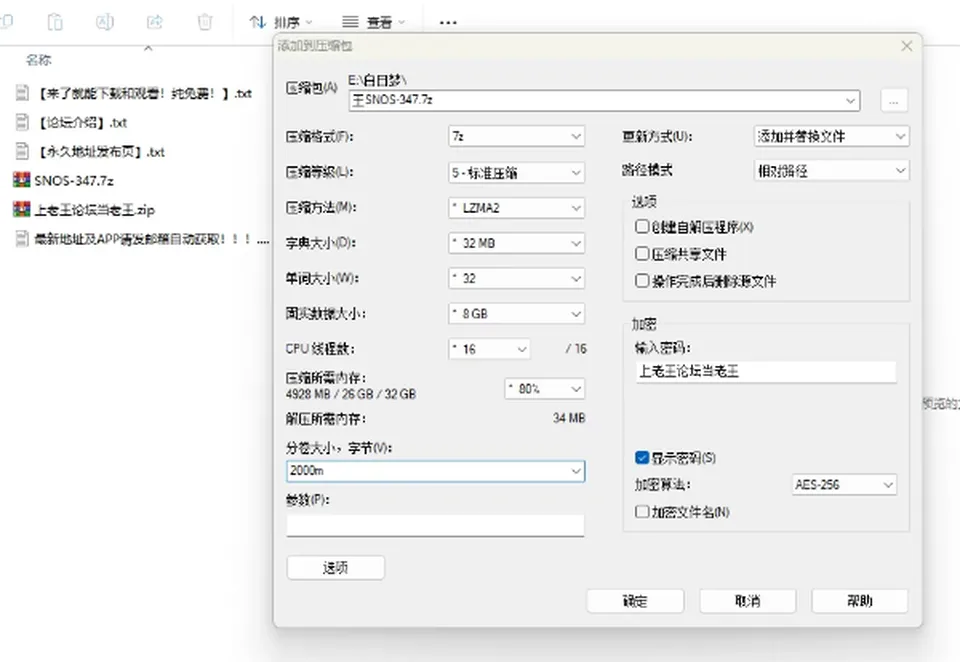960x662 pixels.
Task: Select the 【来了就能下载和观看！纯免费！】.txt file
Action: click(133, 93)
